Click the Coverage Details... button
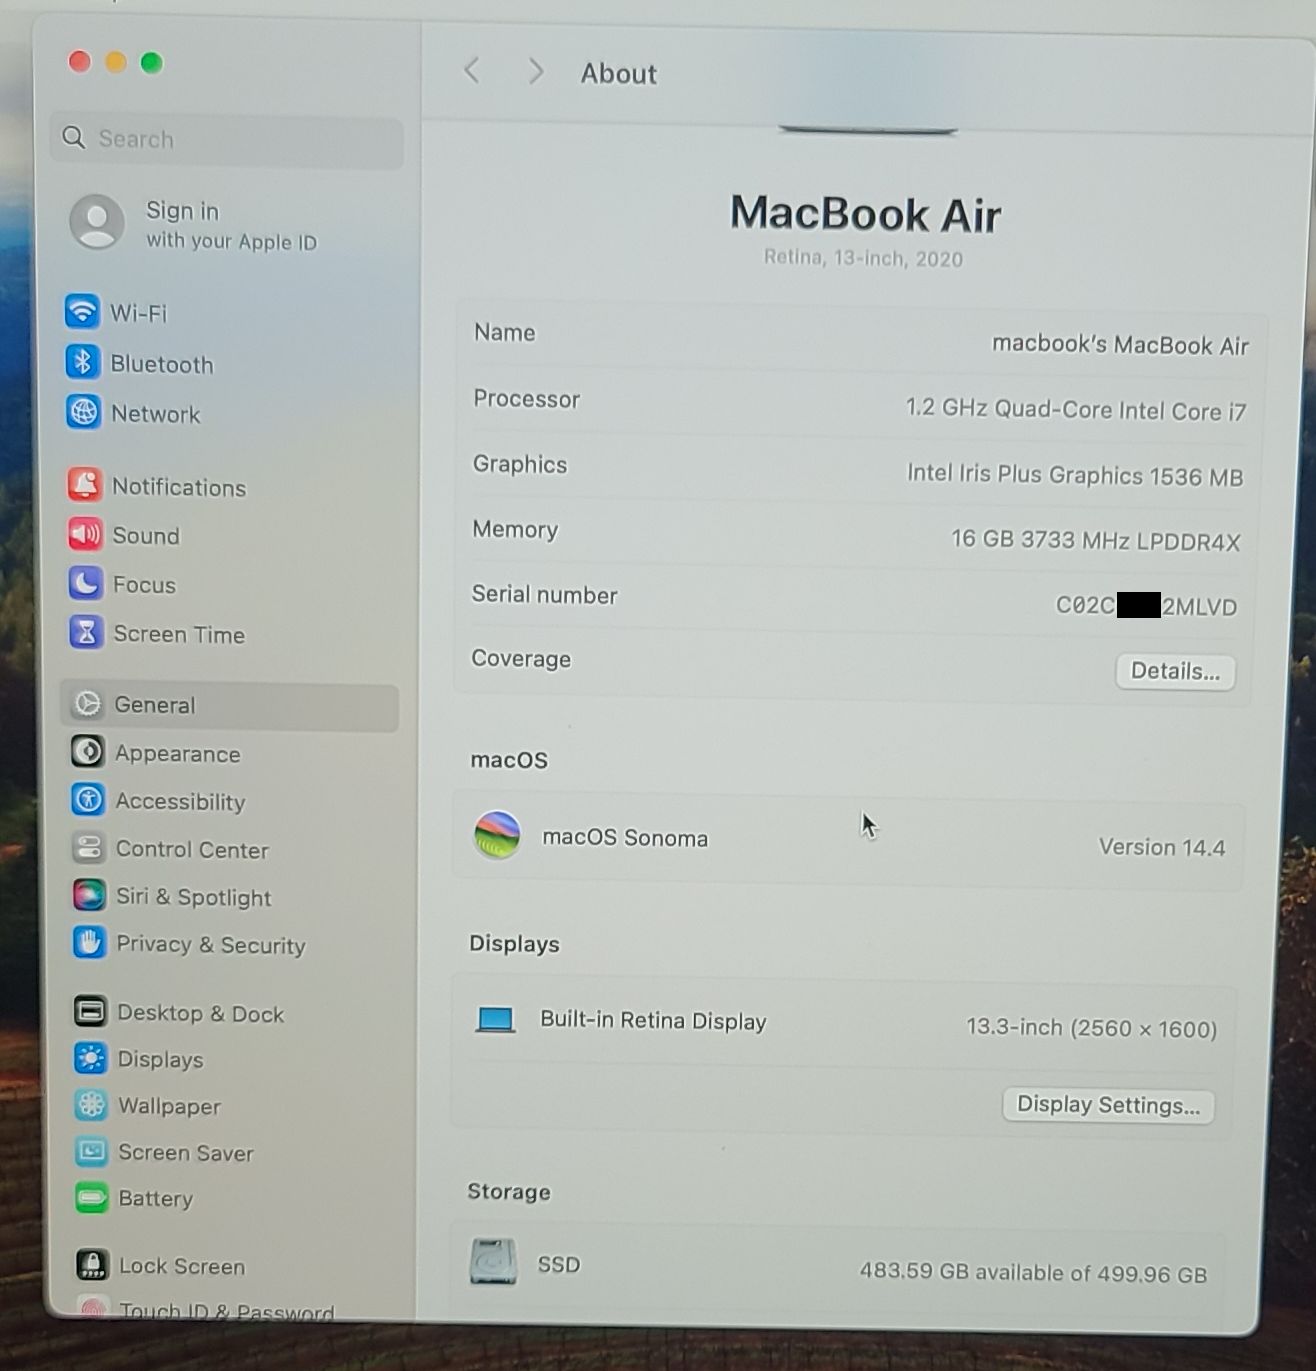Viewport: 1316px width, 1371px height. tap(1175, 671)
